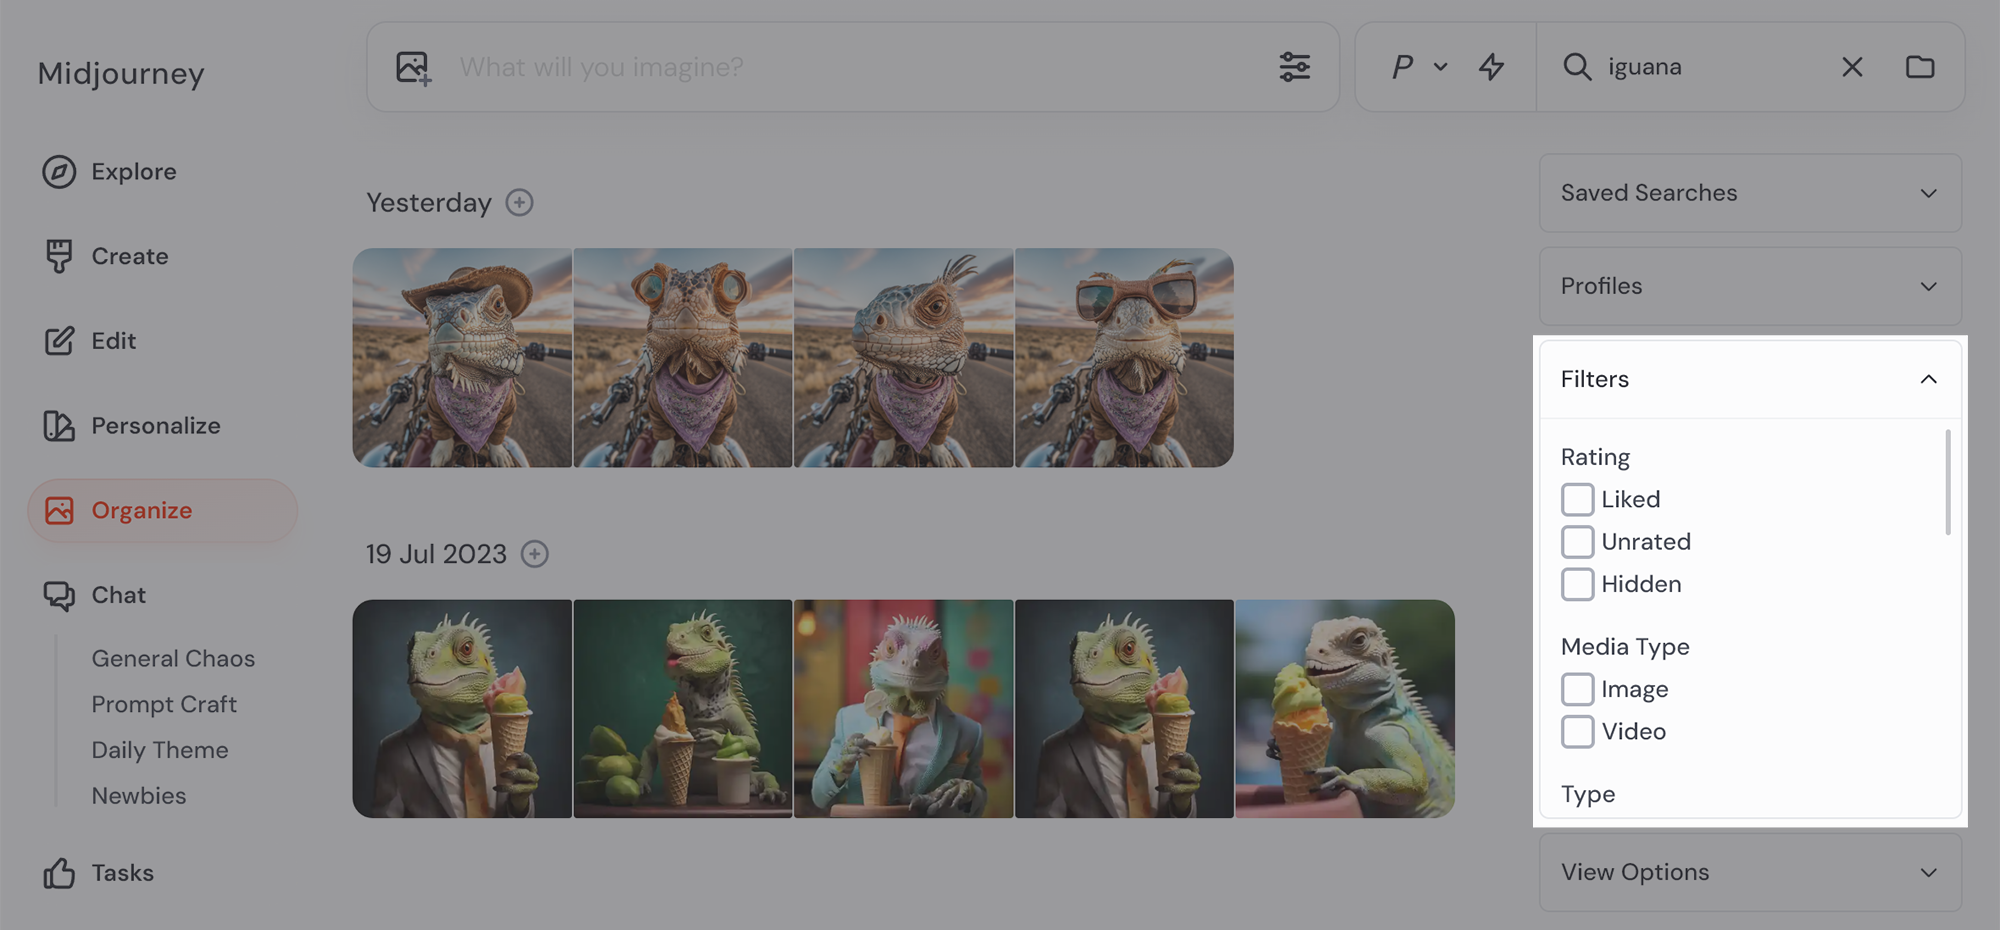
Task: Click the search magnifier icon
Action: tap(1577, 67)
